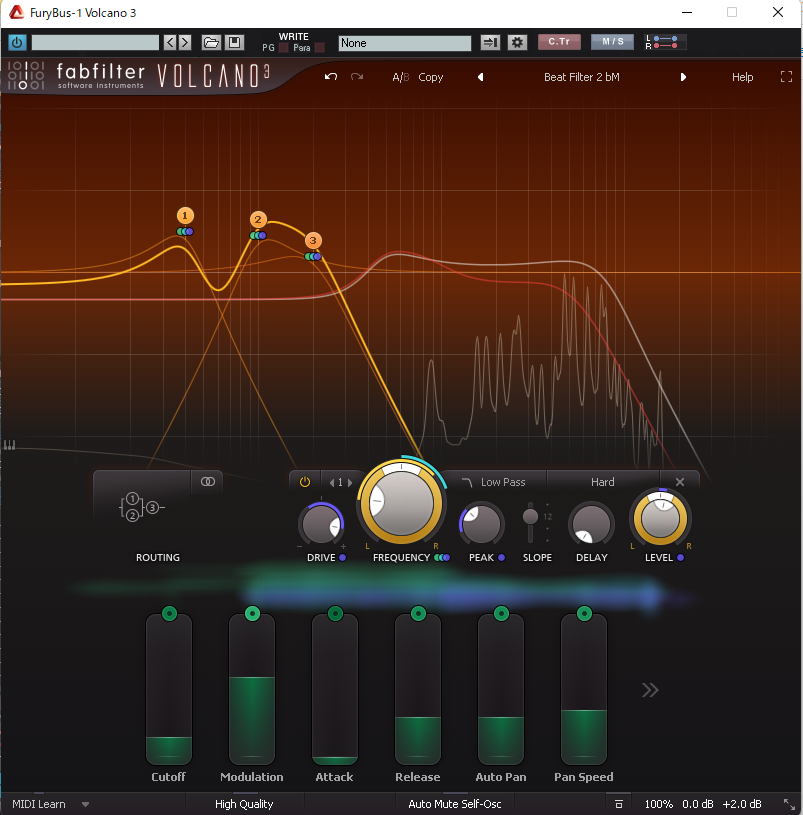Open the Hard filter style dropdown
Image resolution: width=803 pixels, height=815 pixels.
click(x=603, y=482)
